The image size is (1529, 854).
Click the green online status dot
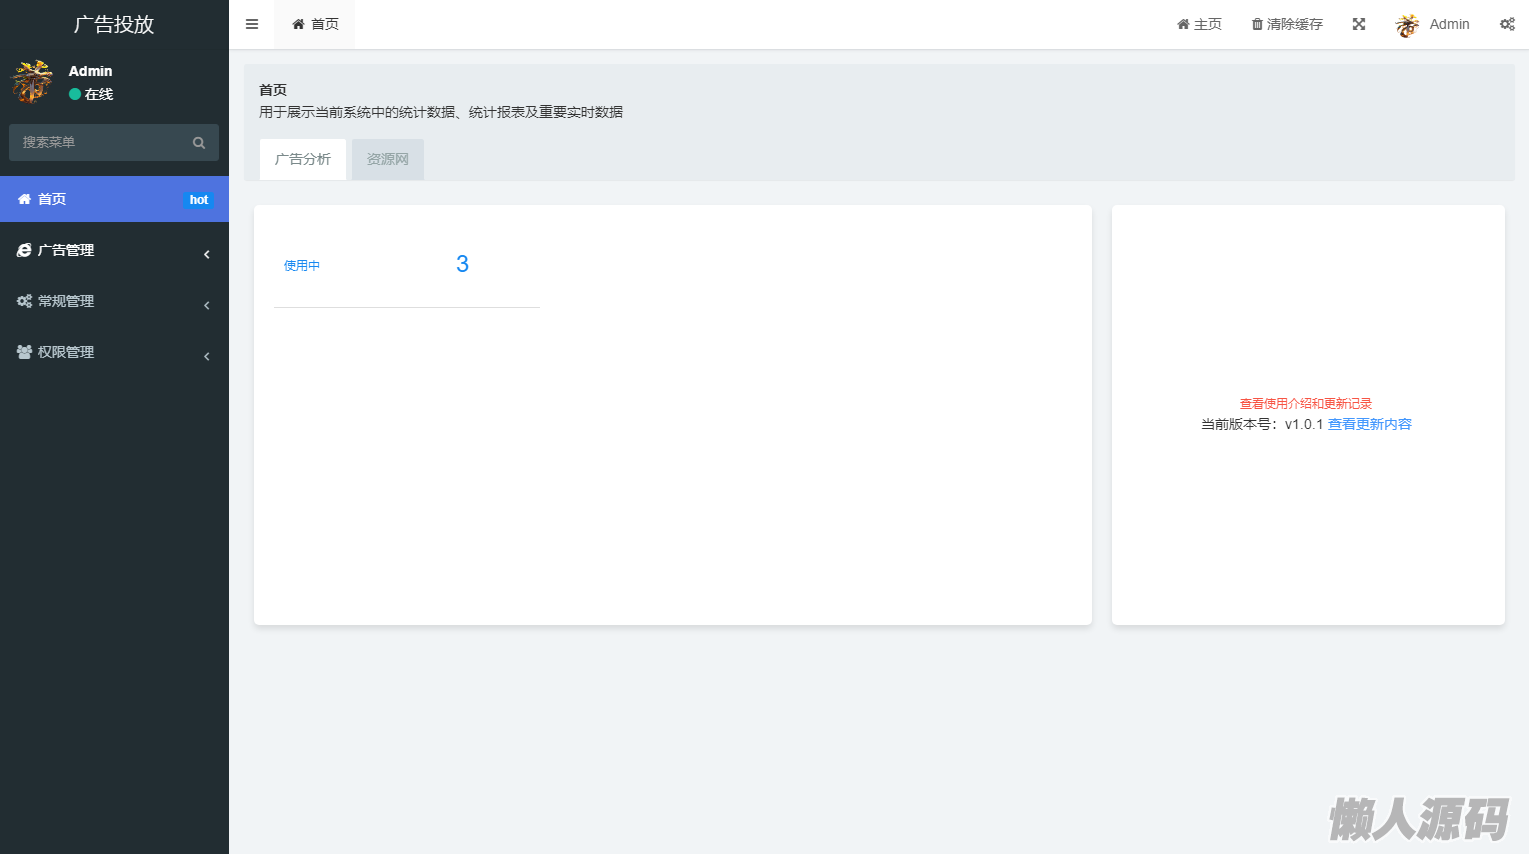point(75,94)
